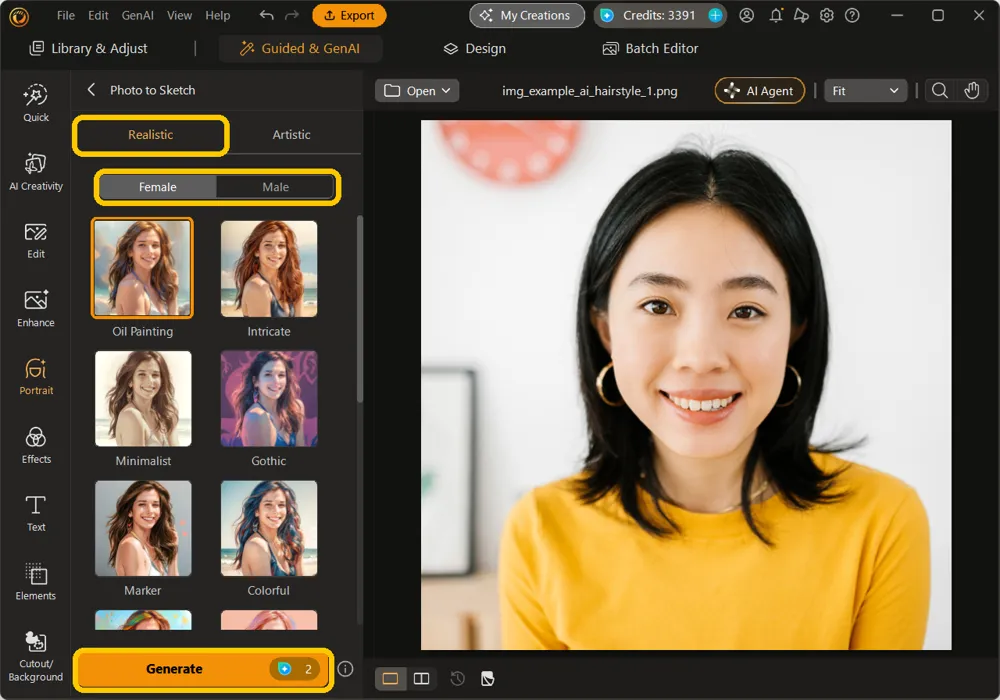Switch to split compare view
Image resolution: width=1000 pixels, height=700 pixels.
click(422, 678)
